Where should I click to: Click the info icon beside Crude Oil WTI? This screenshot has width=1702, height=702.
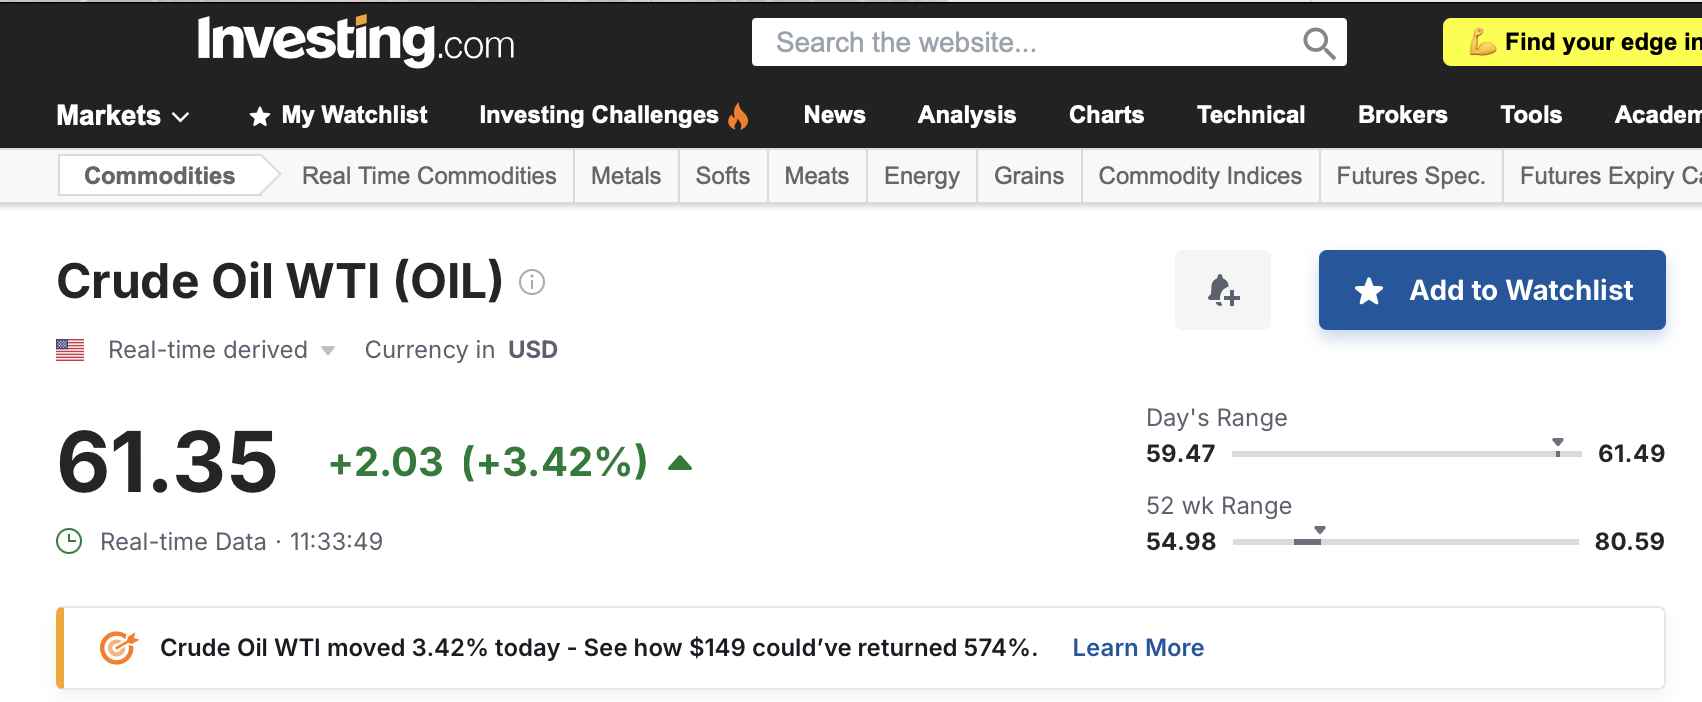(x=532, y=283)
